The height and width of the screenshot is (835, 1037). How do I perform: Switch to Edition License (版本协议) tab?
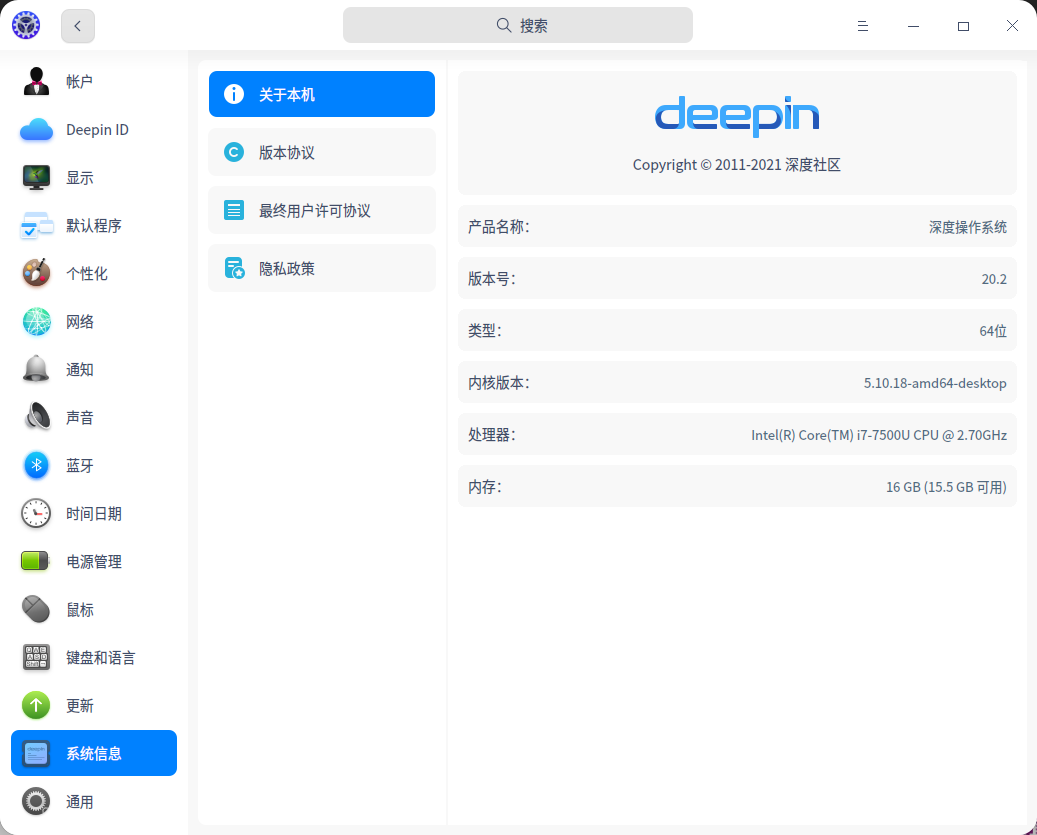click(x=322, y=152)
